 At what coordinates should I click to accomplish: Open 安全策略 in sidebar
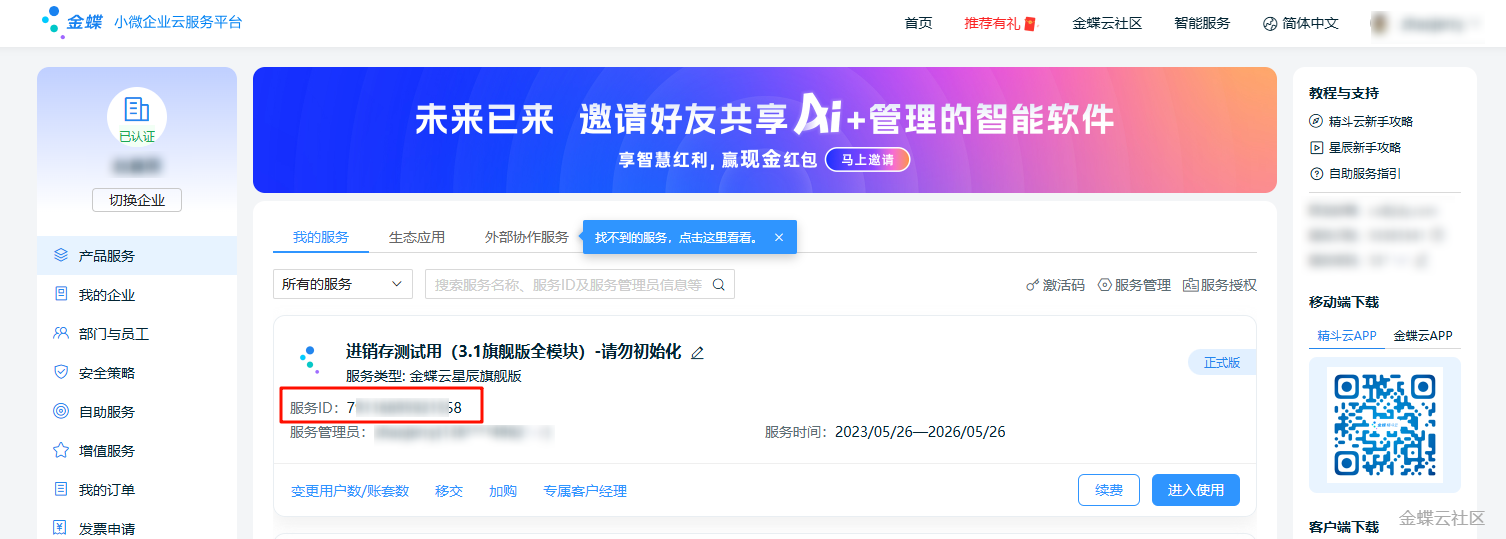(x=107, y=373)
